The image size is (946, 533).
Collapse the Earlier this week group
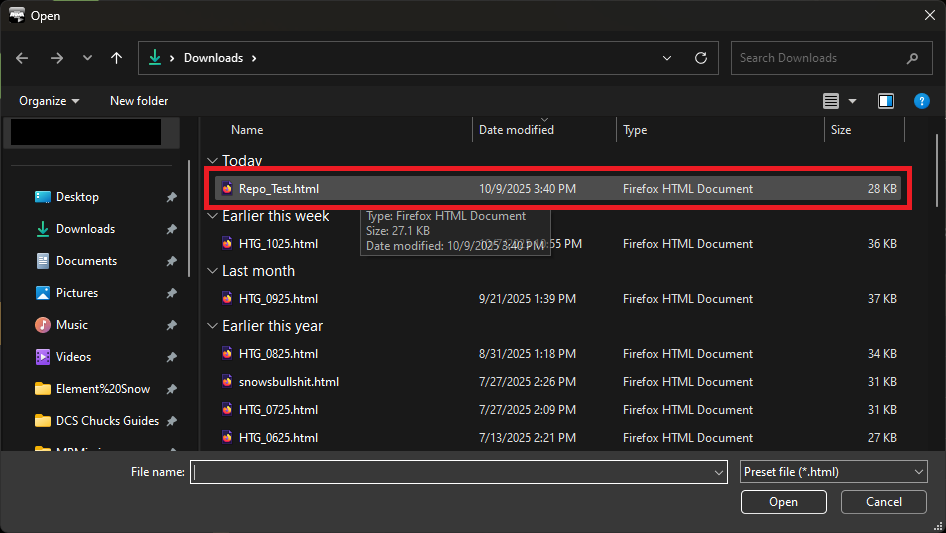coord(212,216)
